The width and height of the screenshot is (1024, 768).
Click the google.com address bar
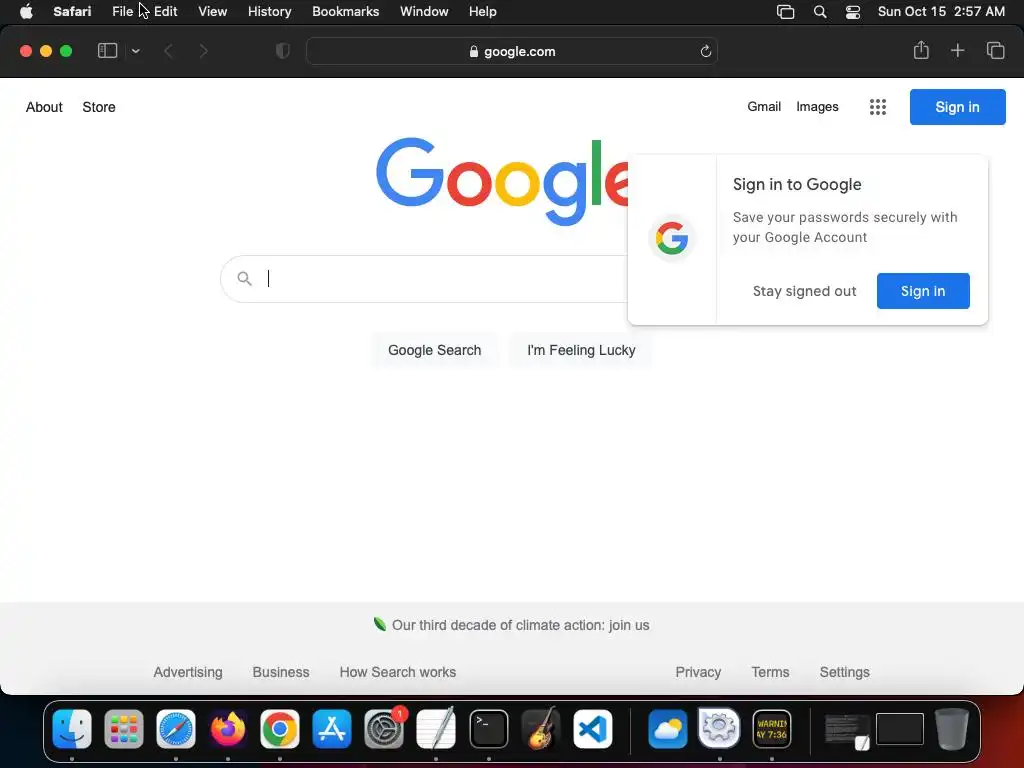512,52
